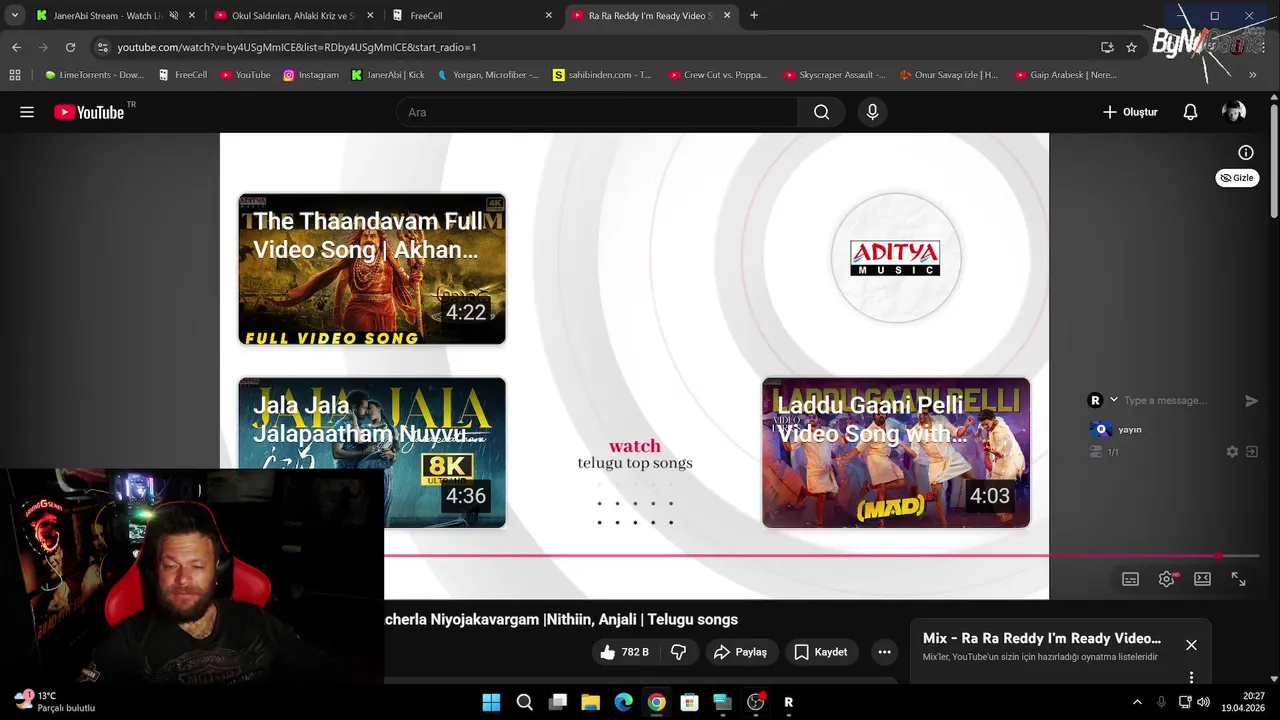
Task: Expand the chat identity chevron dropdown
Action: tap(1114, 400)
